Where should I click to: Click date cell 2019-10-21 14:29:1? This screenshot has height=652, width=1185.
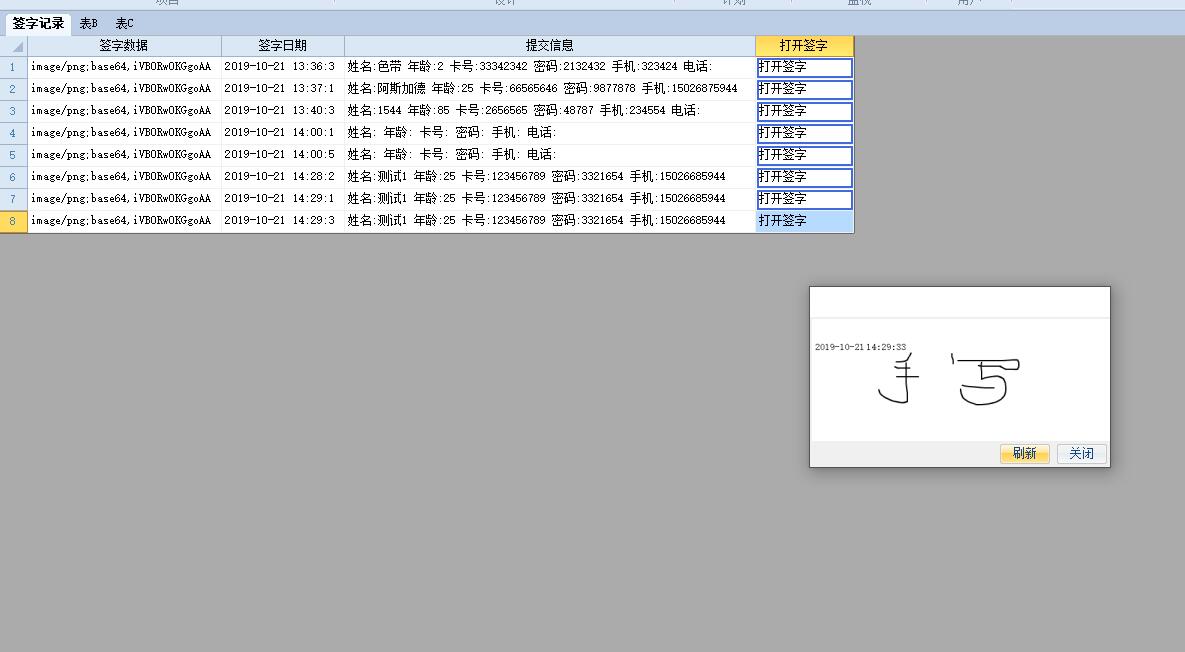tap(283, 199)
